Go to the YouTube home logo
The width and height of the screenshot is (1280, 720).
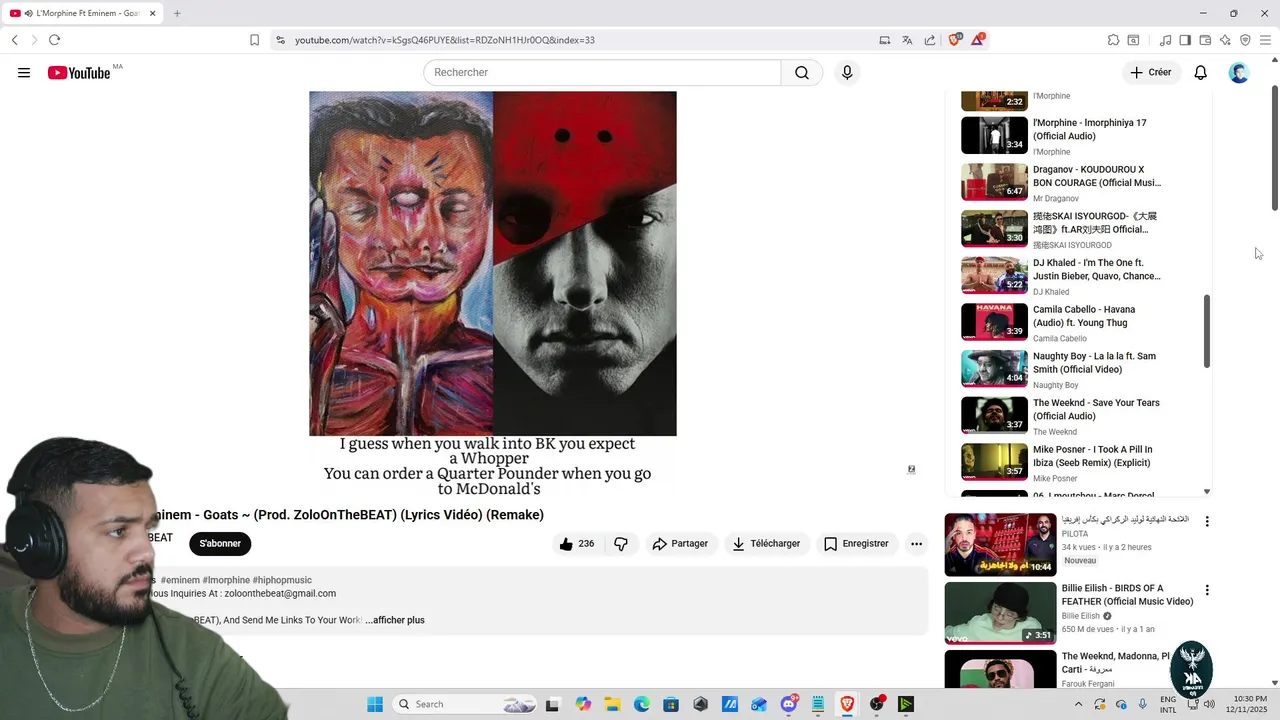79,73
